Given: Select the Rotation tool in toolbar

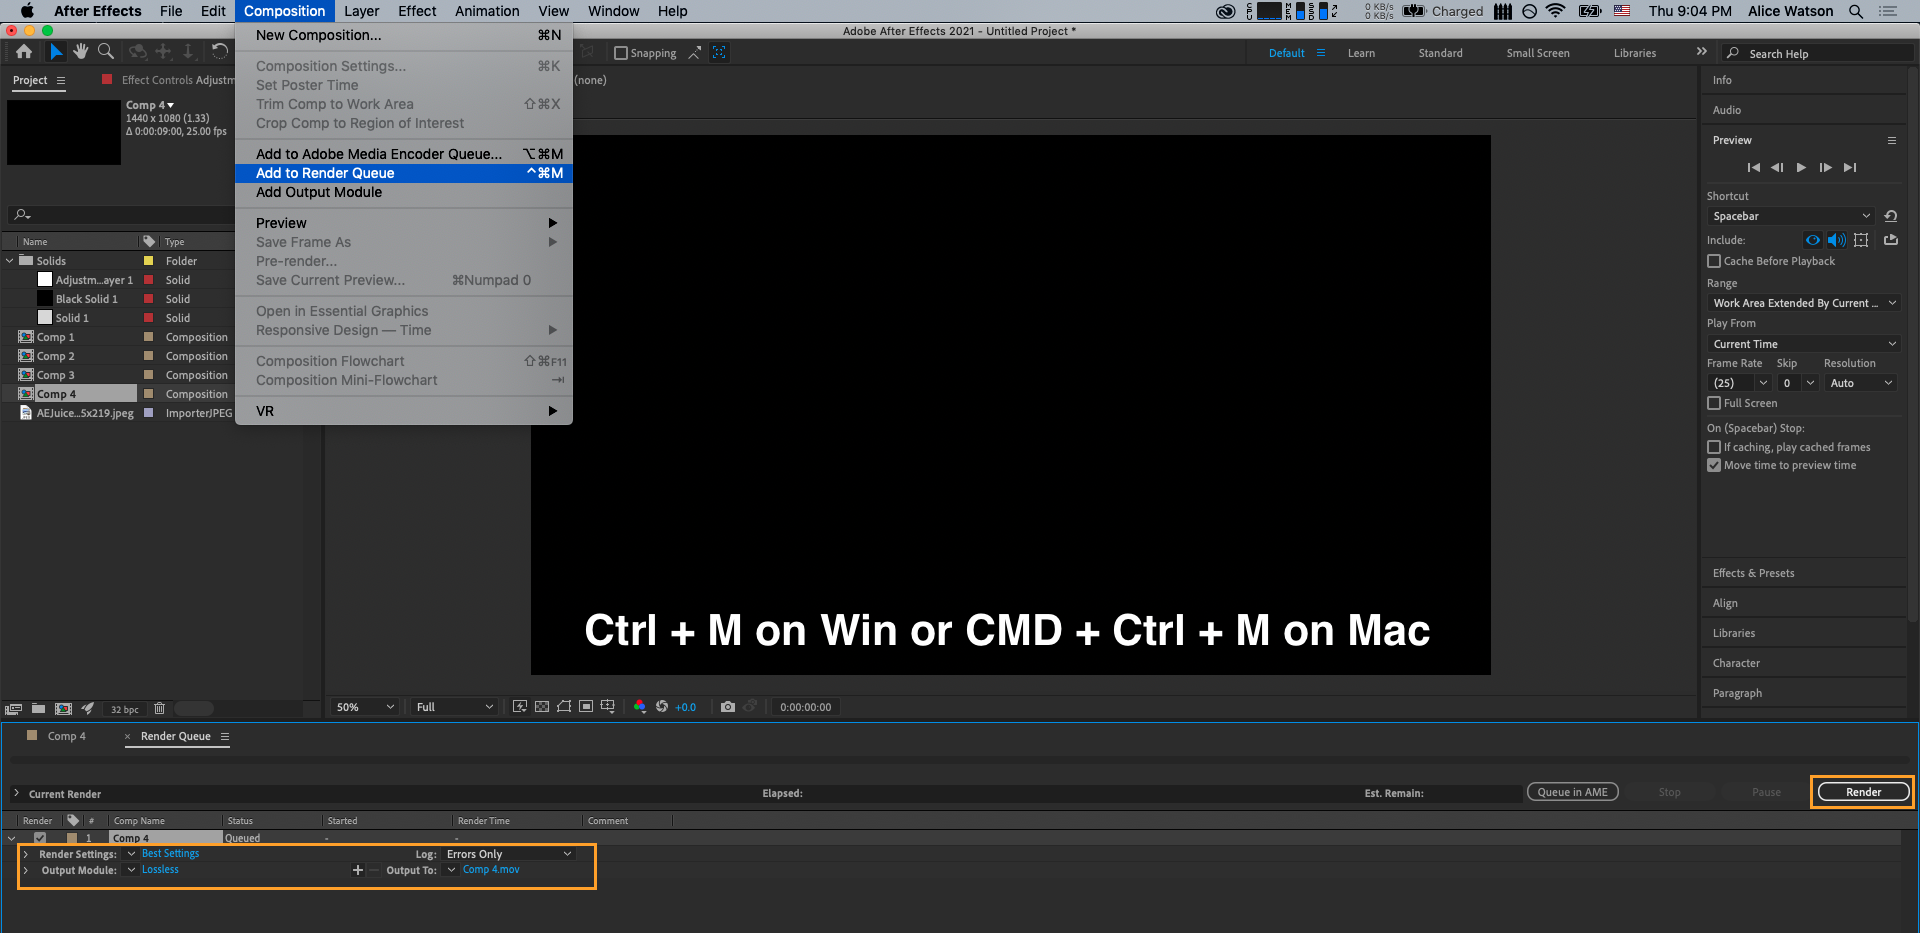Looking at the screenshot, I should (220, 52).
